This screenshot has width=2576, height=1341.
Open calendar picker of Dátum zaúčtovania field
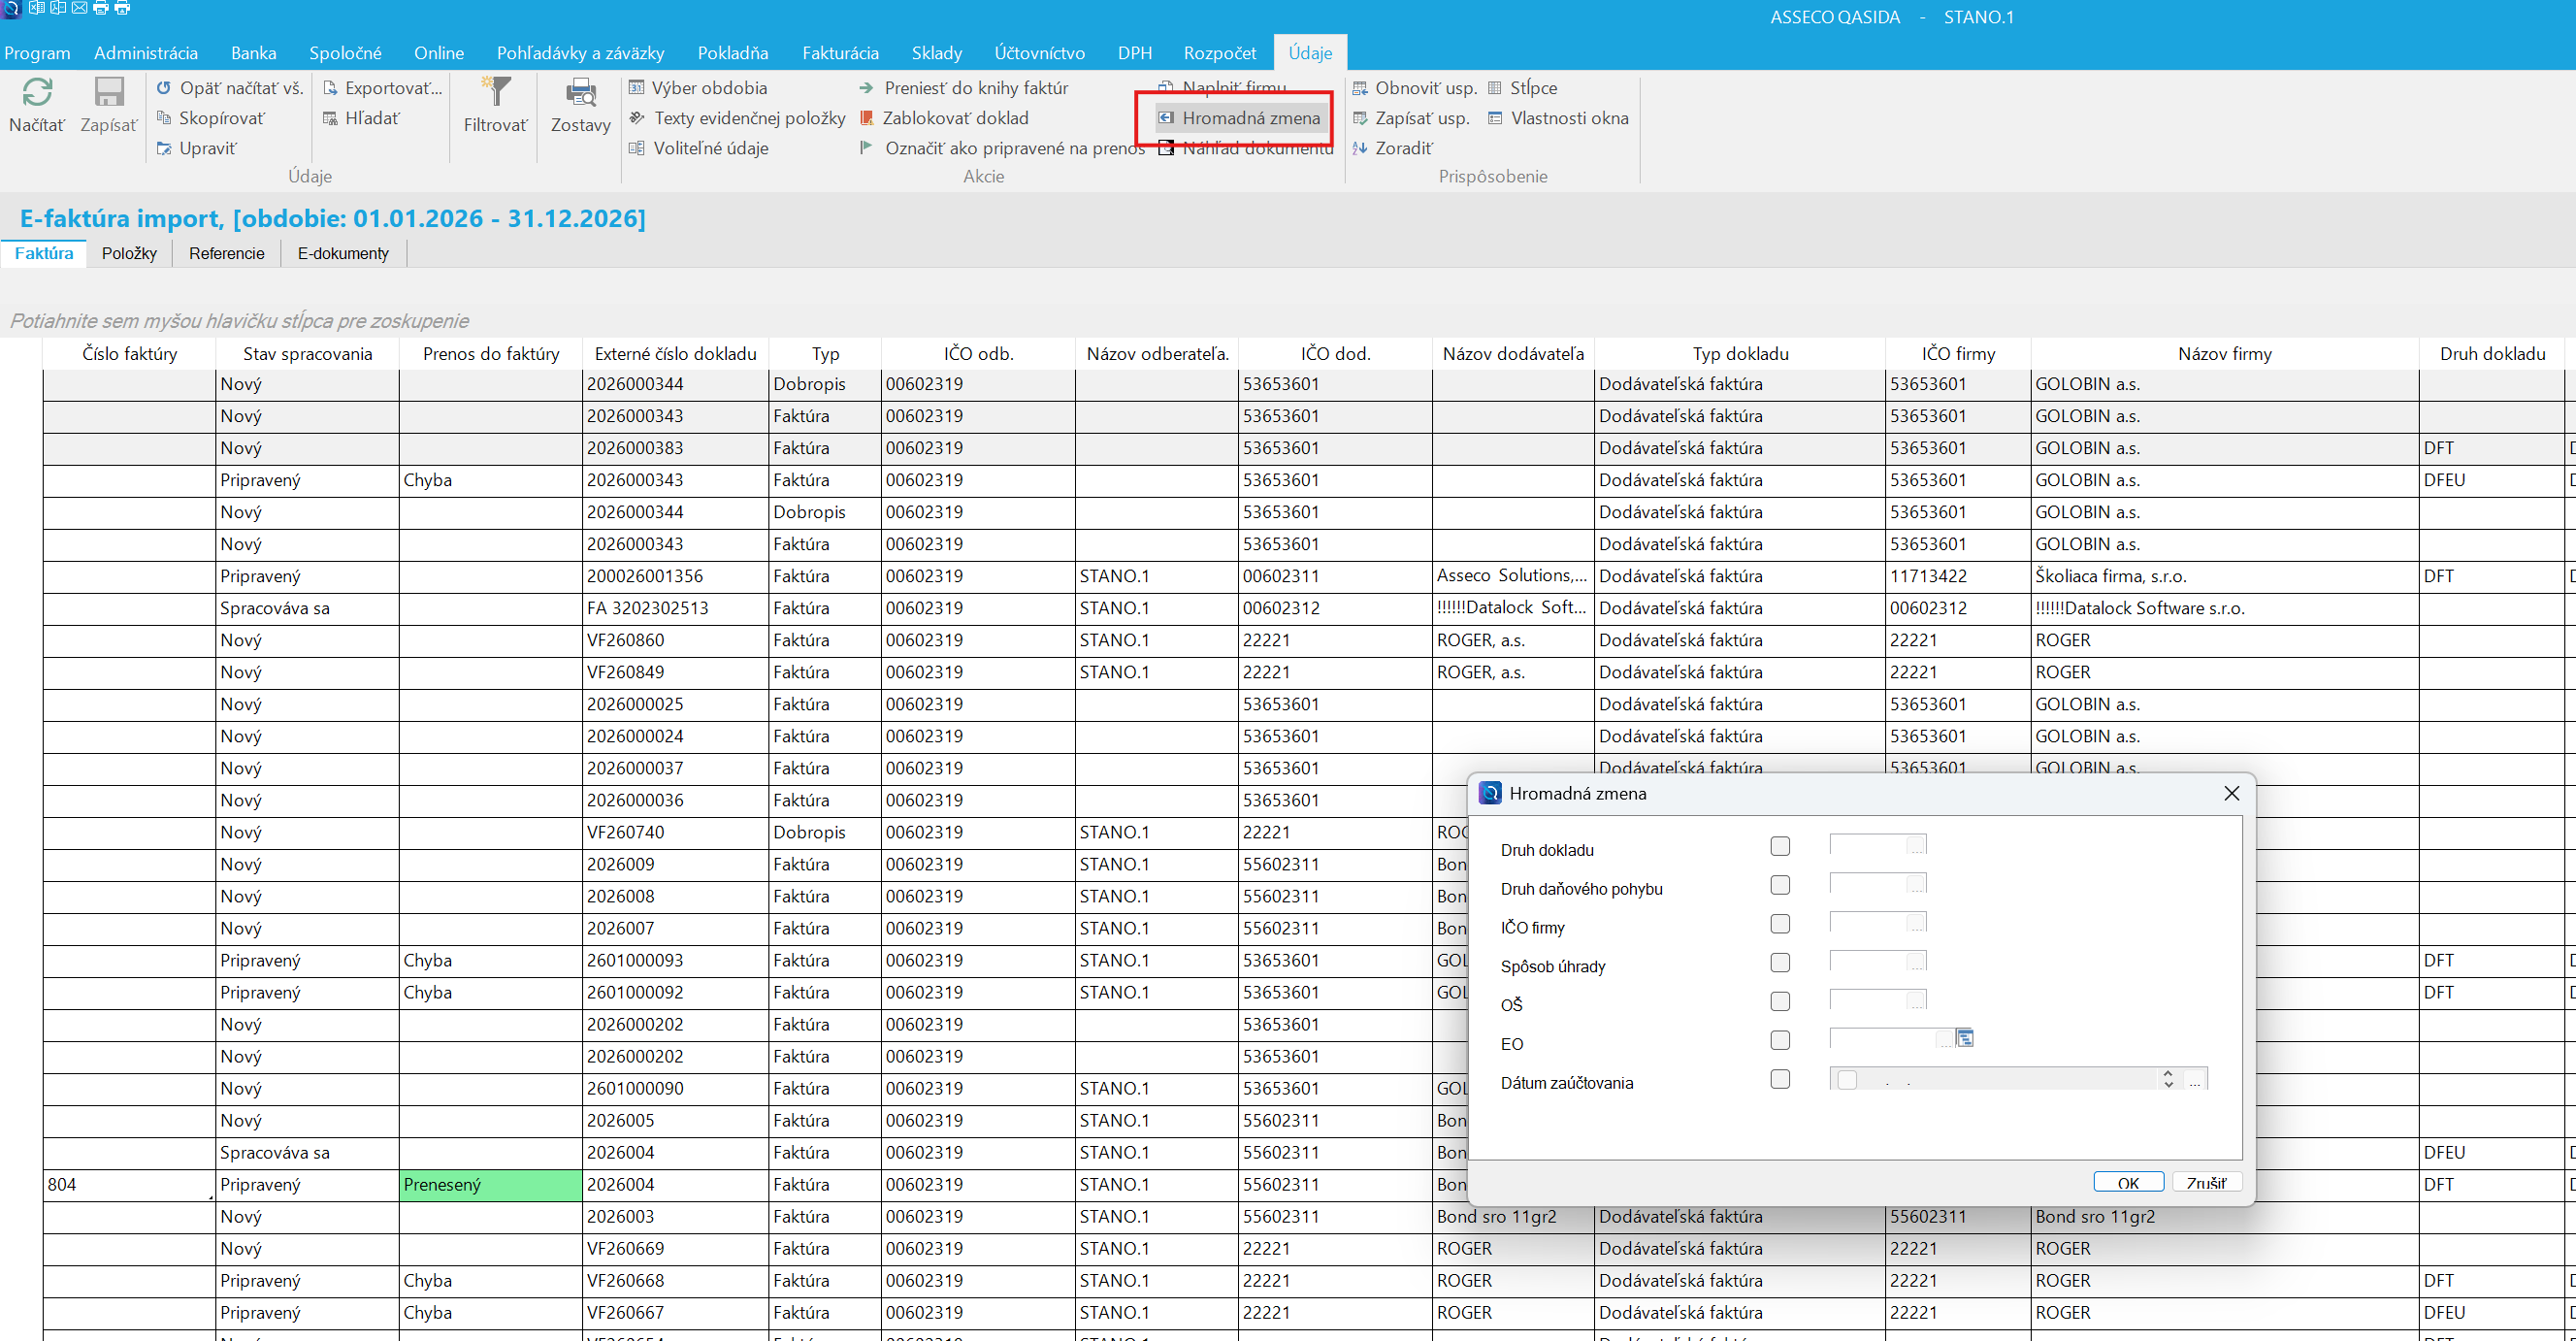click(x=2195, y=1080)
